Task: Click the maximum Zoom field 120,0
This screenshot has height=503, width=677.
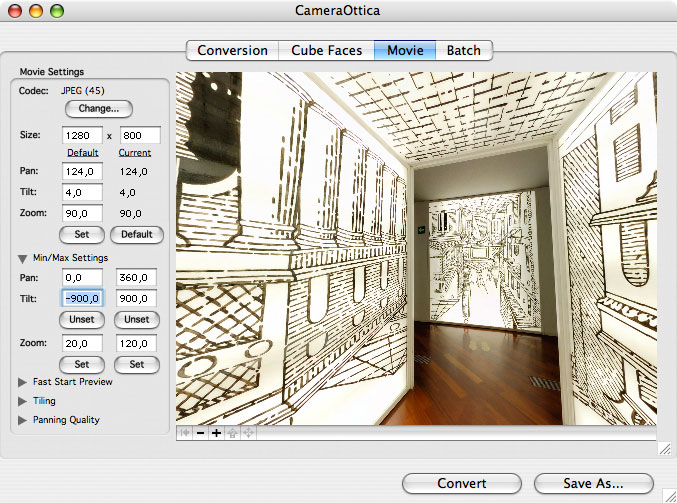Action: point(136,344)
